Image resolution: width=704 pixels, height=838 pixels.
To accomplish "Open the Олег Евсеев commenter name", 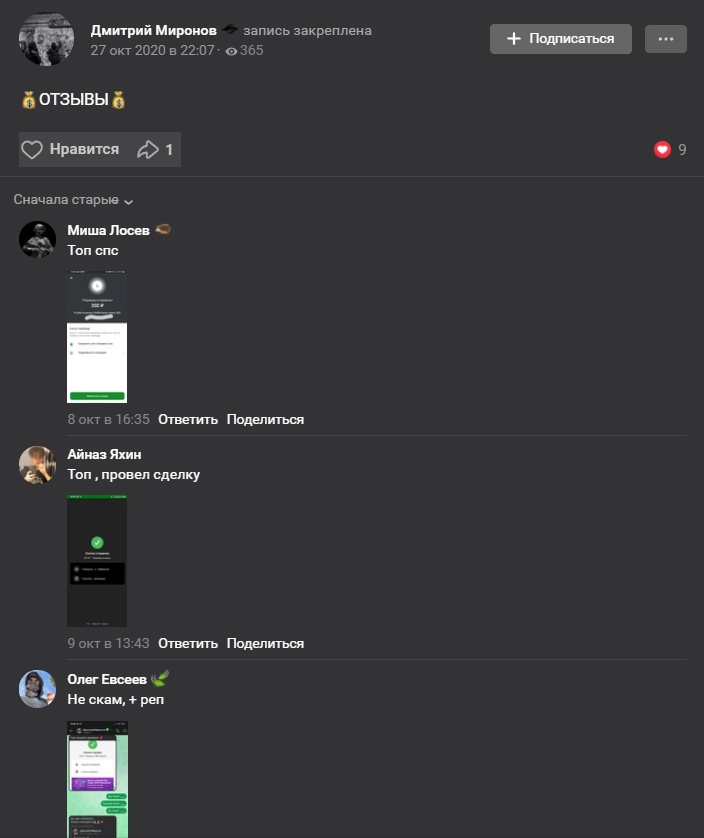I will tap(107, 679).
